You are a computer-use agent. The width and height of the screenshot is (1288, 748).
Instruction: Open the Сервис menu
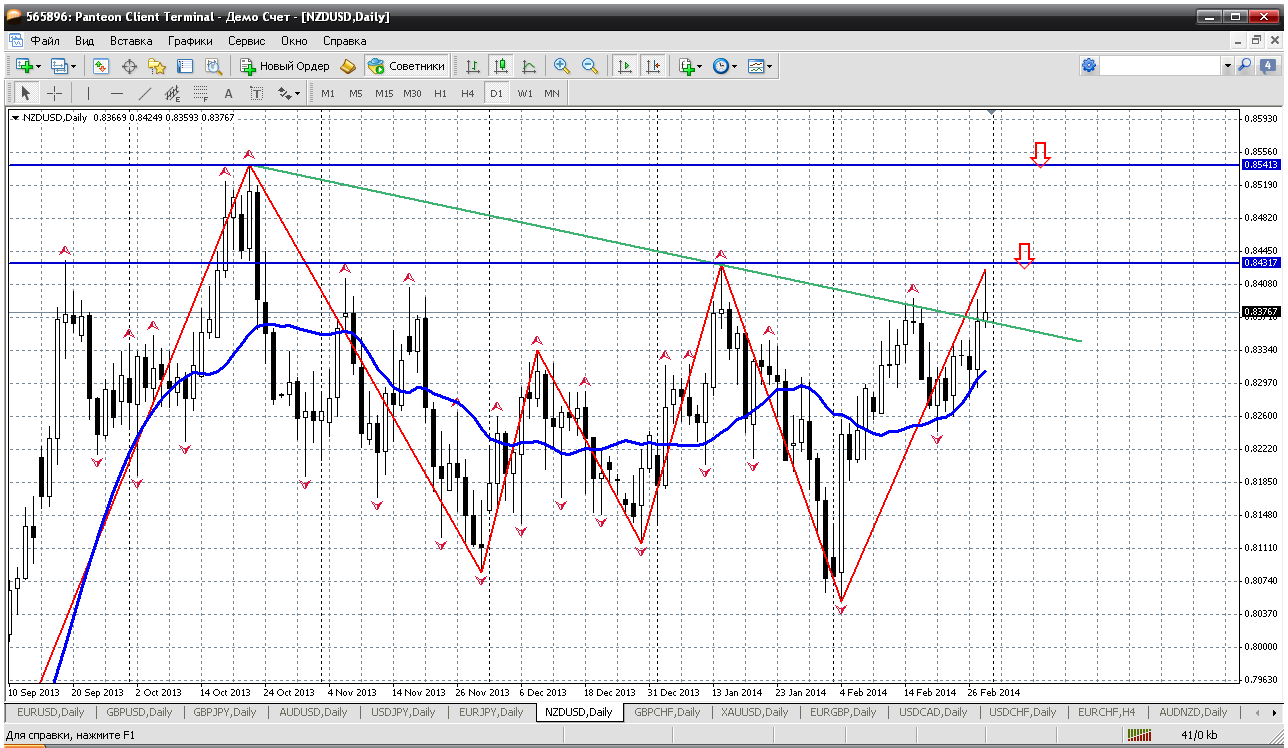246,41
